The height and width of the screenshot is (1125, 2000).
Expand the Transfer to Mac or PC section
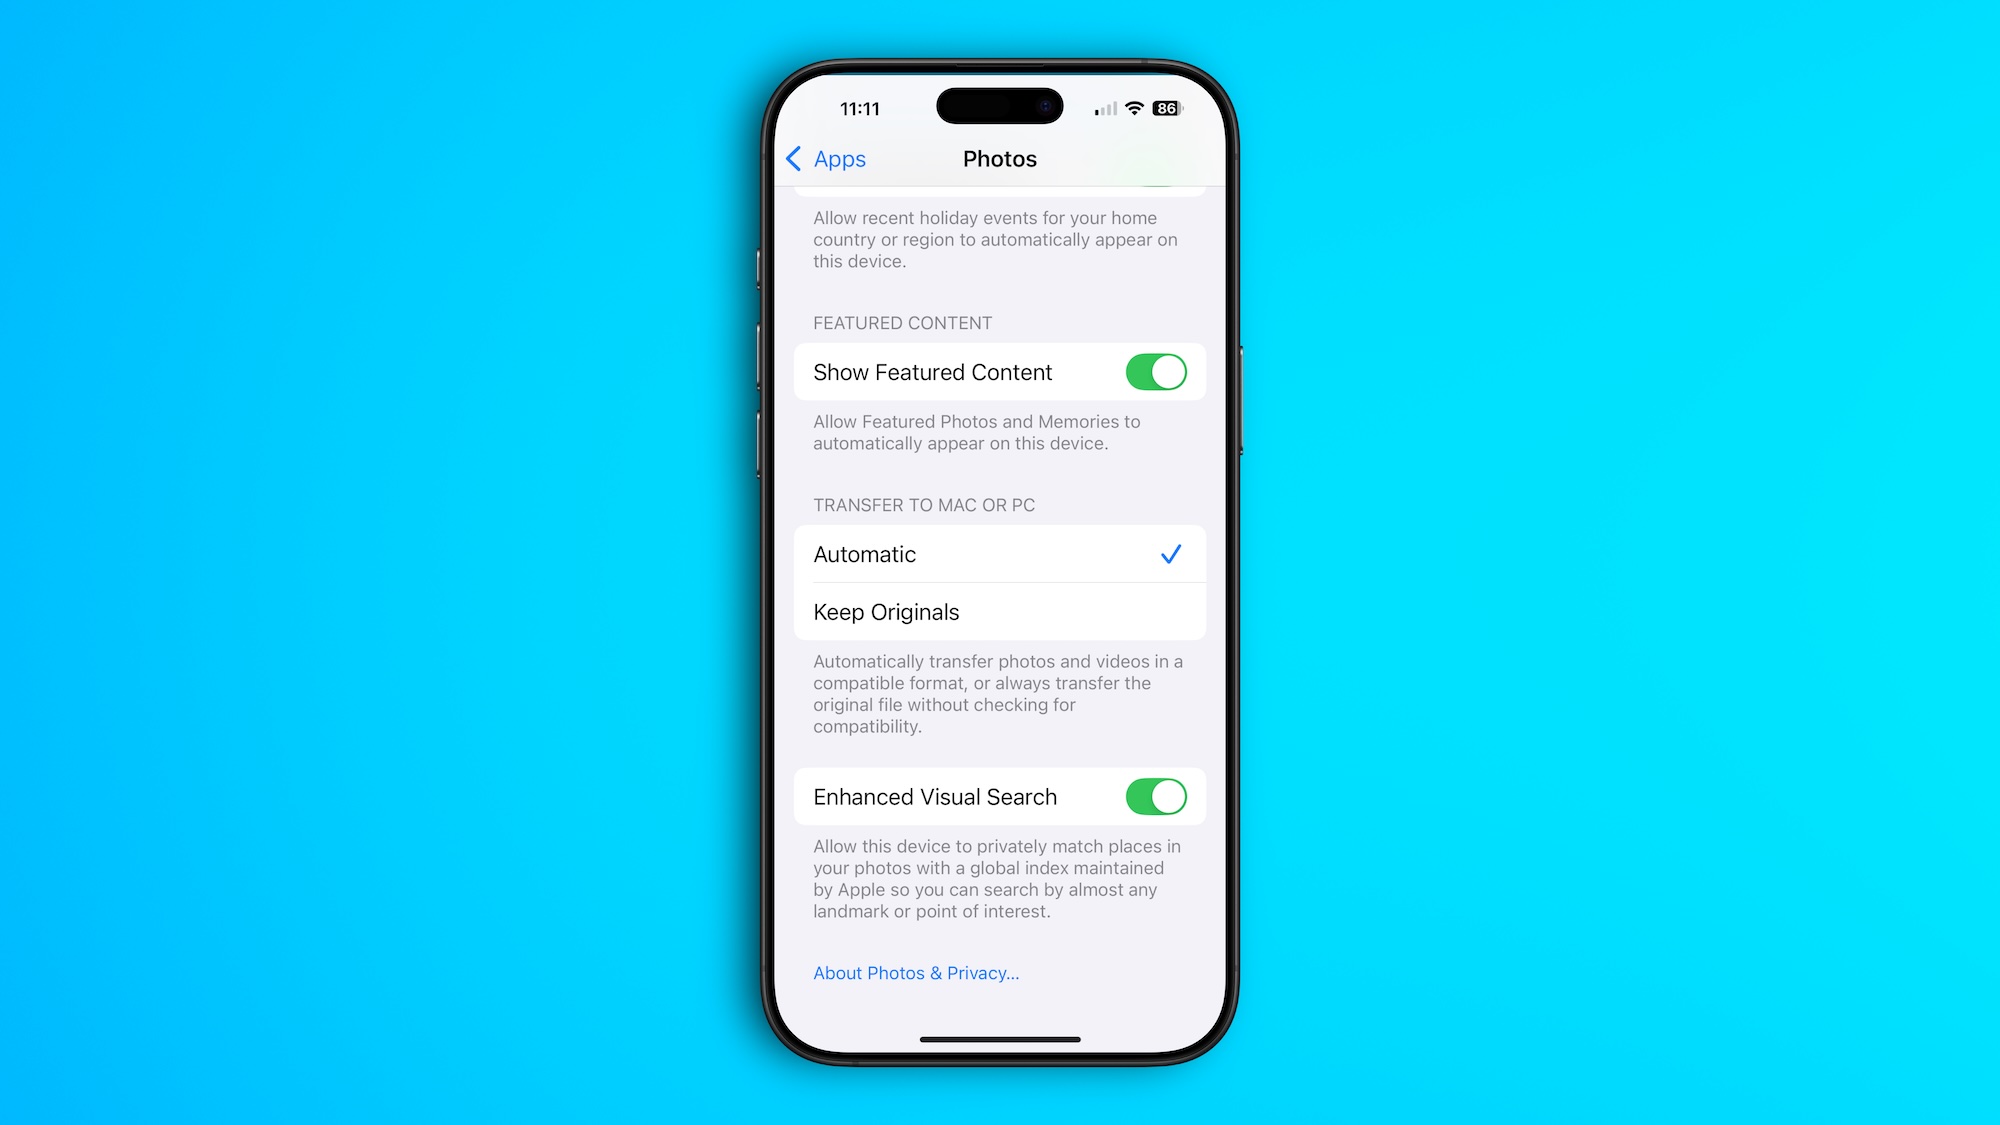coord(923,504)
